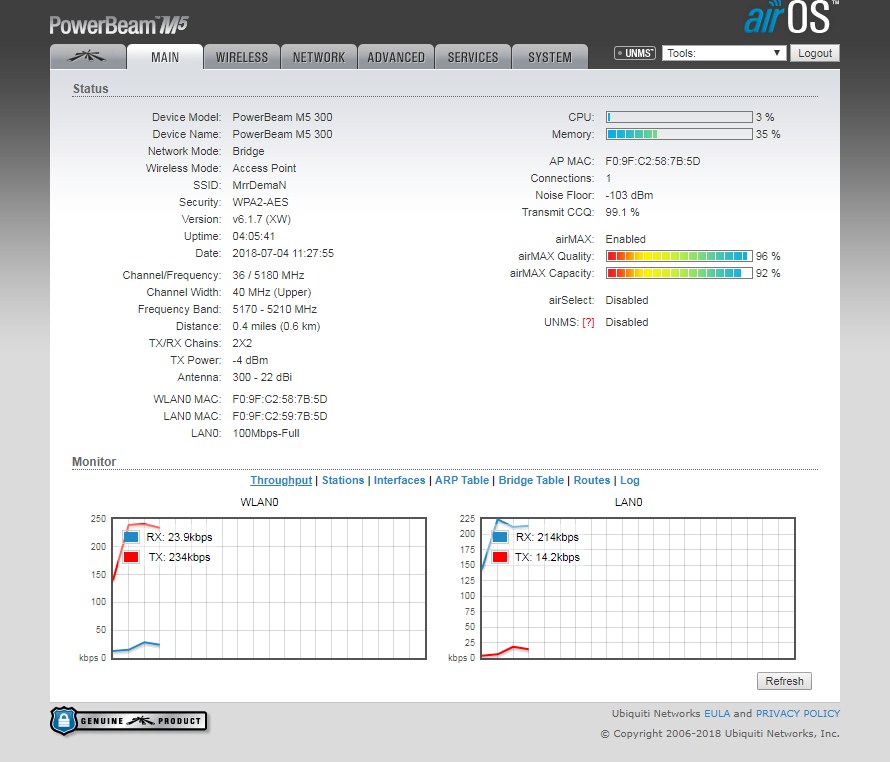
Task: Click the Genuine Product badge
Action: click(x=129, y=721)
